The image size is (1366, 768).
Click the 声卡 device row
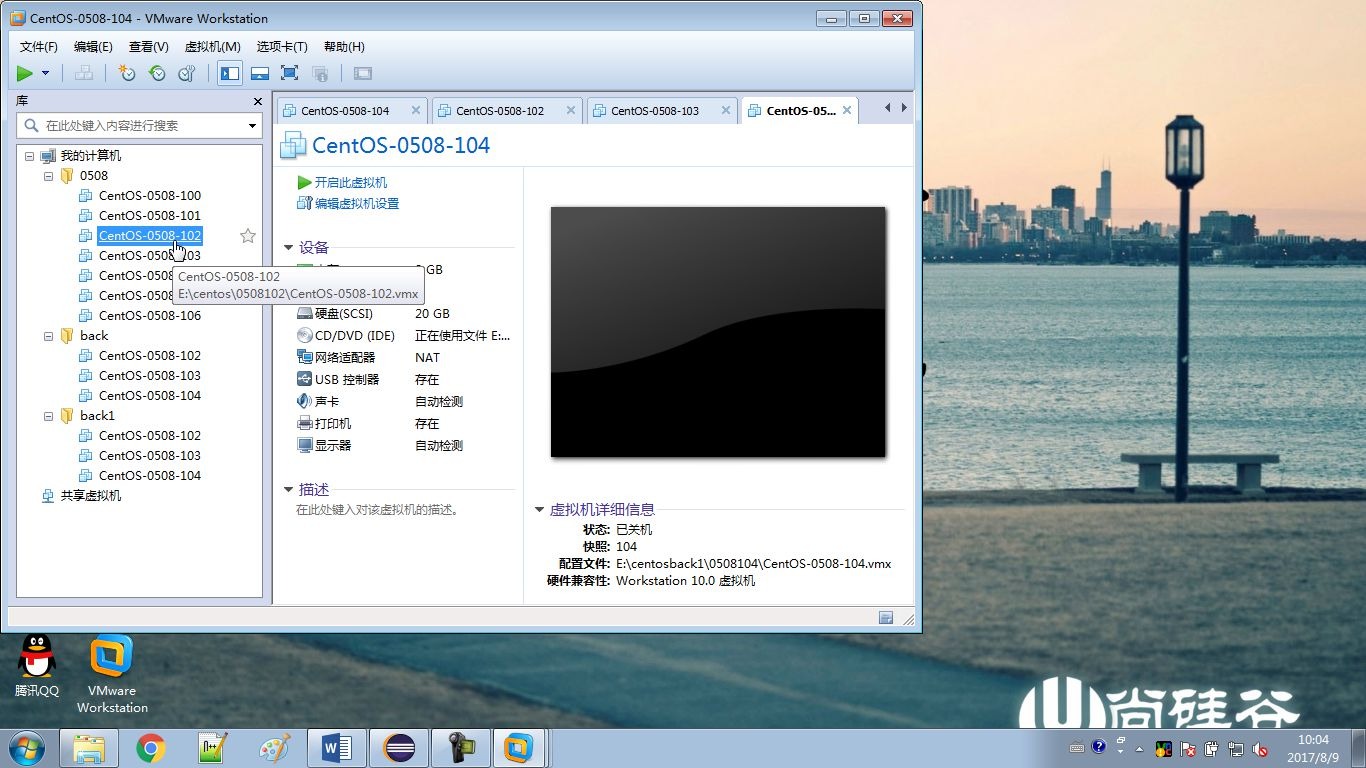pos(404,402)
